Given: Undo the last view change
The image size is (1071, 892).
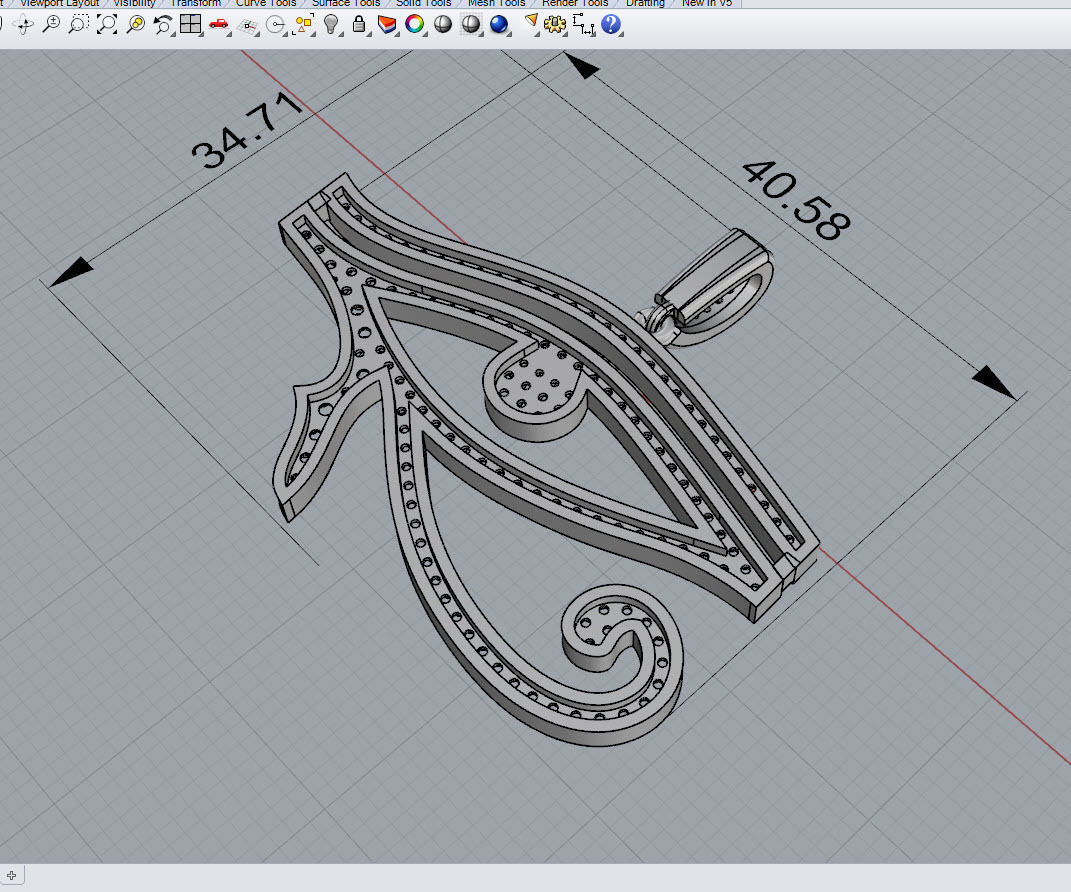Looking at the screenshot, I should [x=163, y=25].
